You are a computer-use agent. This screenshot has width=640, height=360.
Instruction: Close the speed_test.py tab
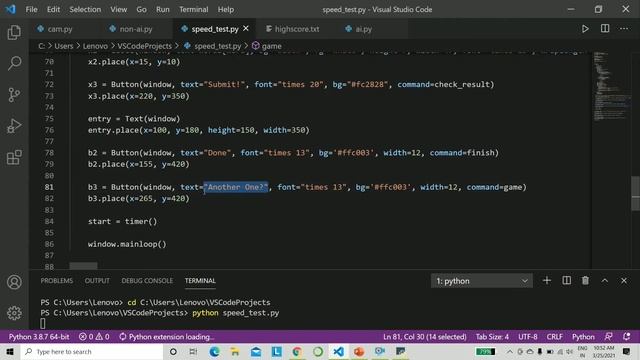[x=246, y=29]
